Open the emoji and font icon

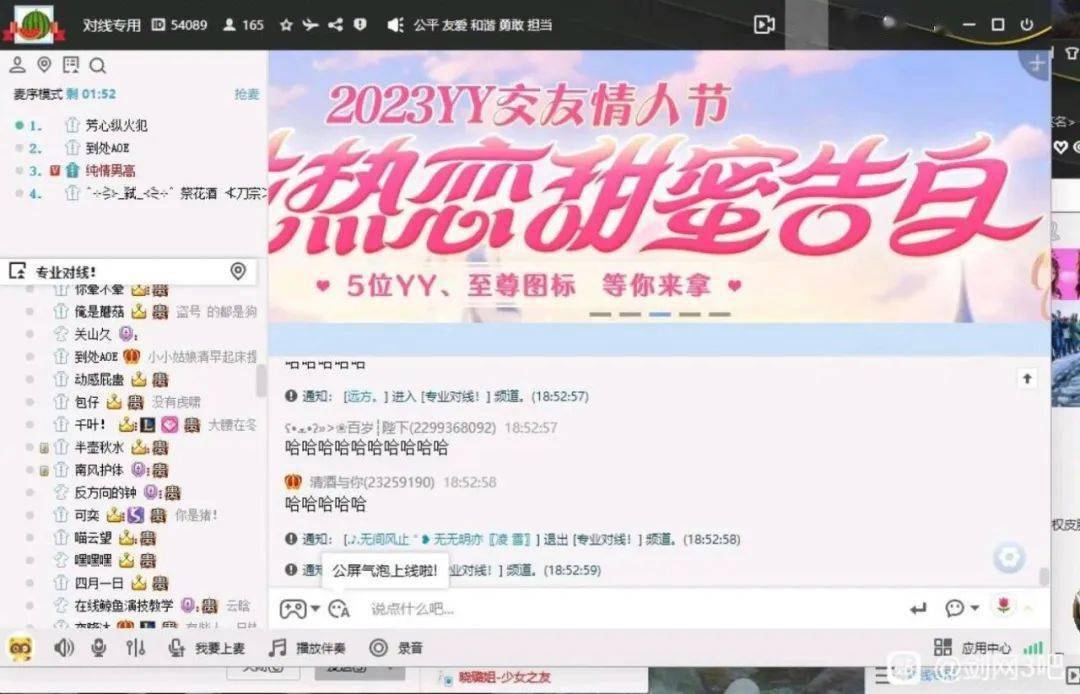(x=339, y=609)
